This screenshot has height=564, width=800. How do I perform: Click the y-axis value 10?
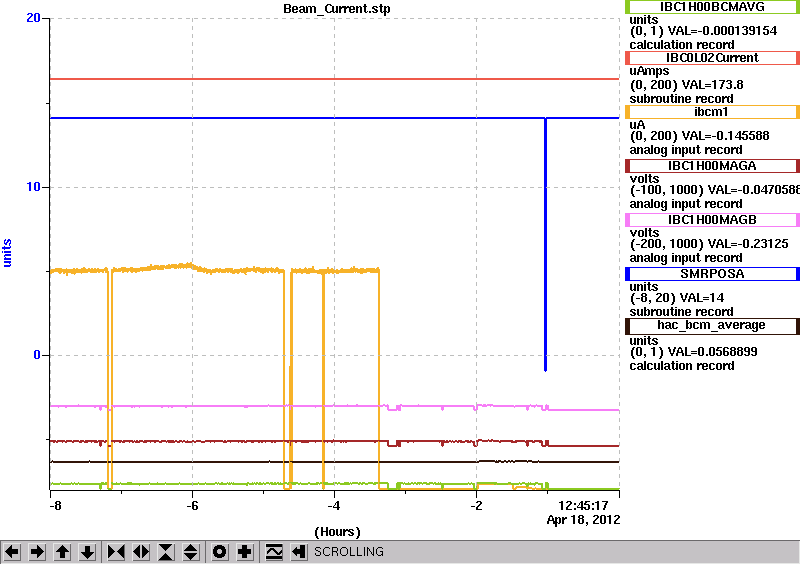pos(33,187)
